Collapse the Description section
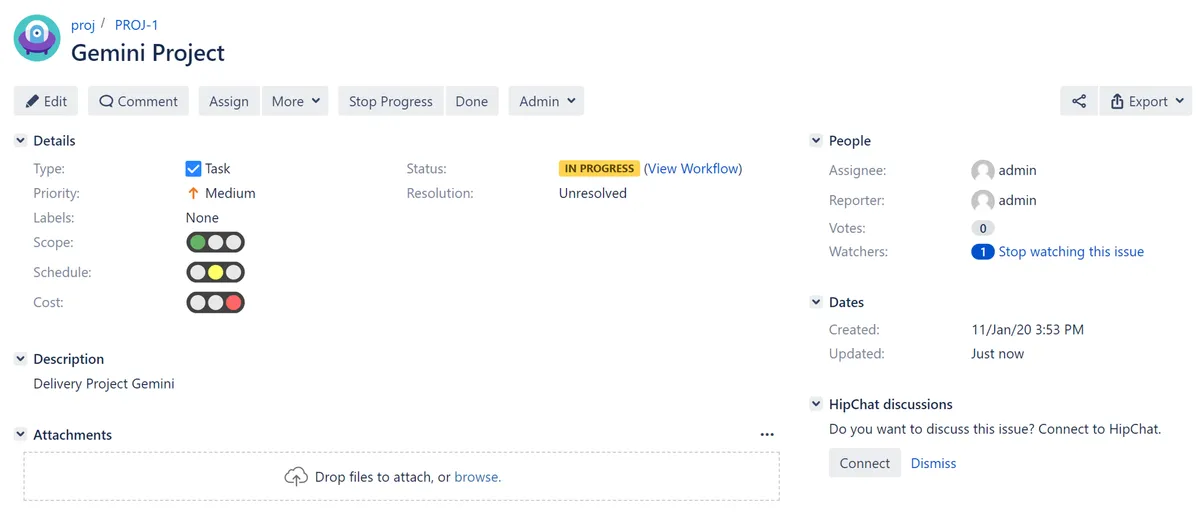 click(x=20, y=359)
